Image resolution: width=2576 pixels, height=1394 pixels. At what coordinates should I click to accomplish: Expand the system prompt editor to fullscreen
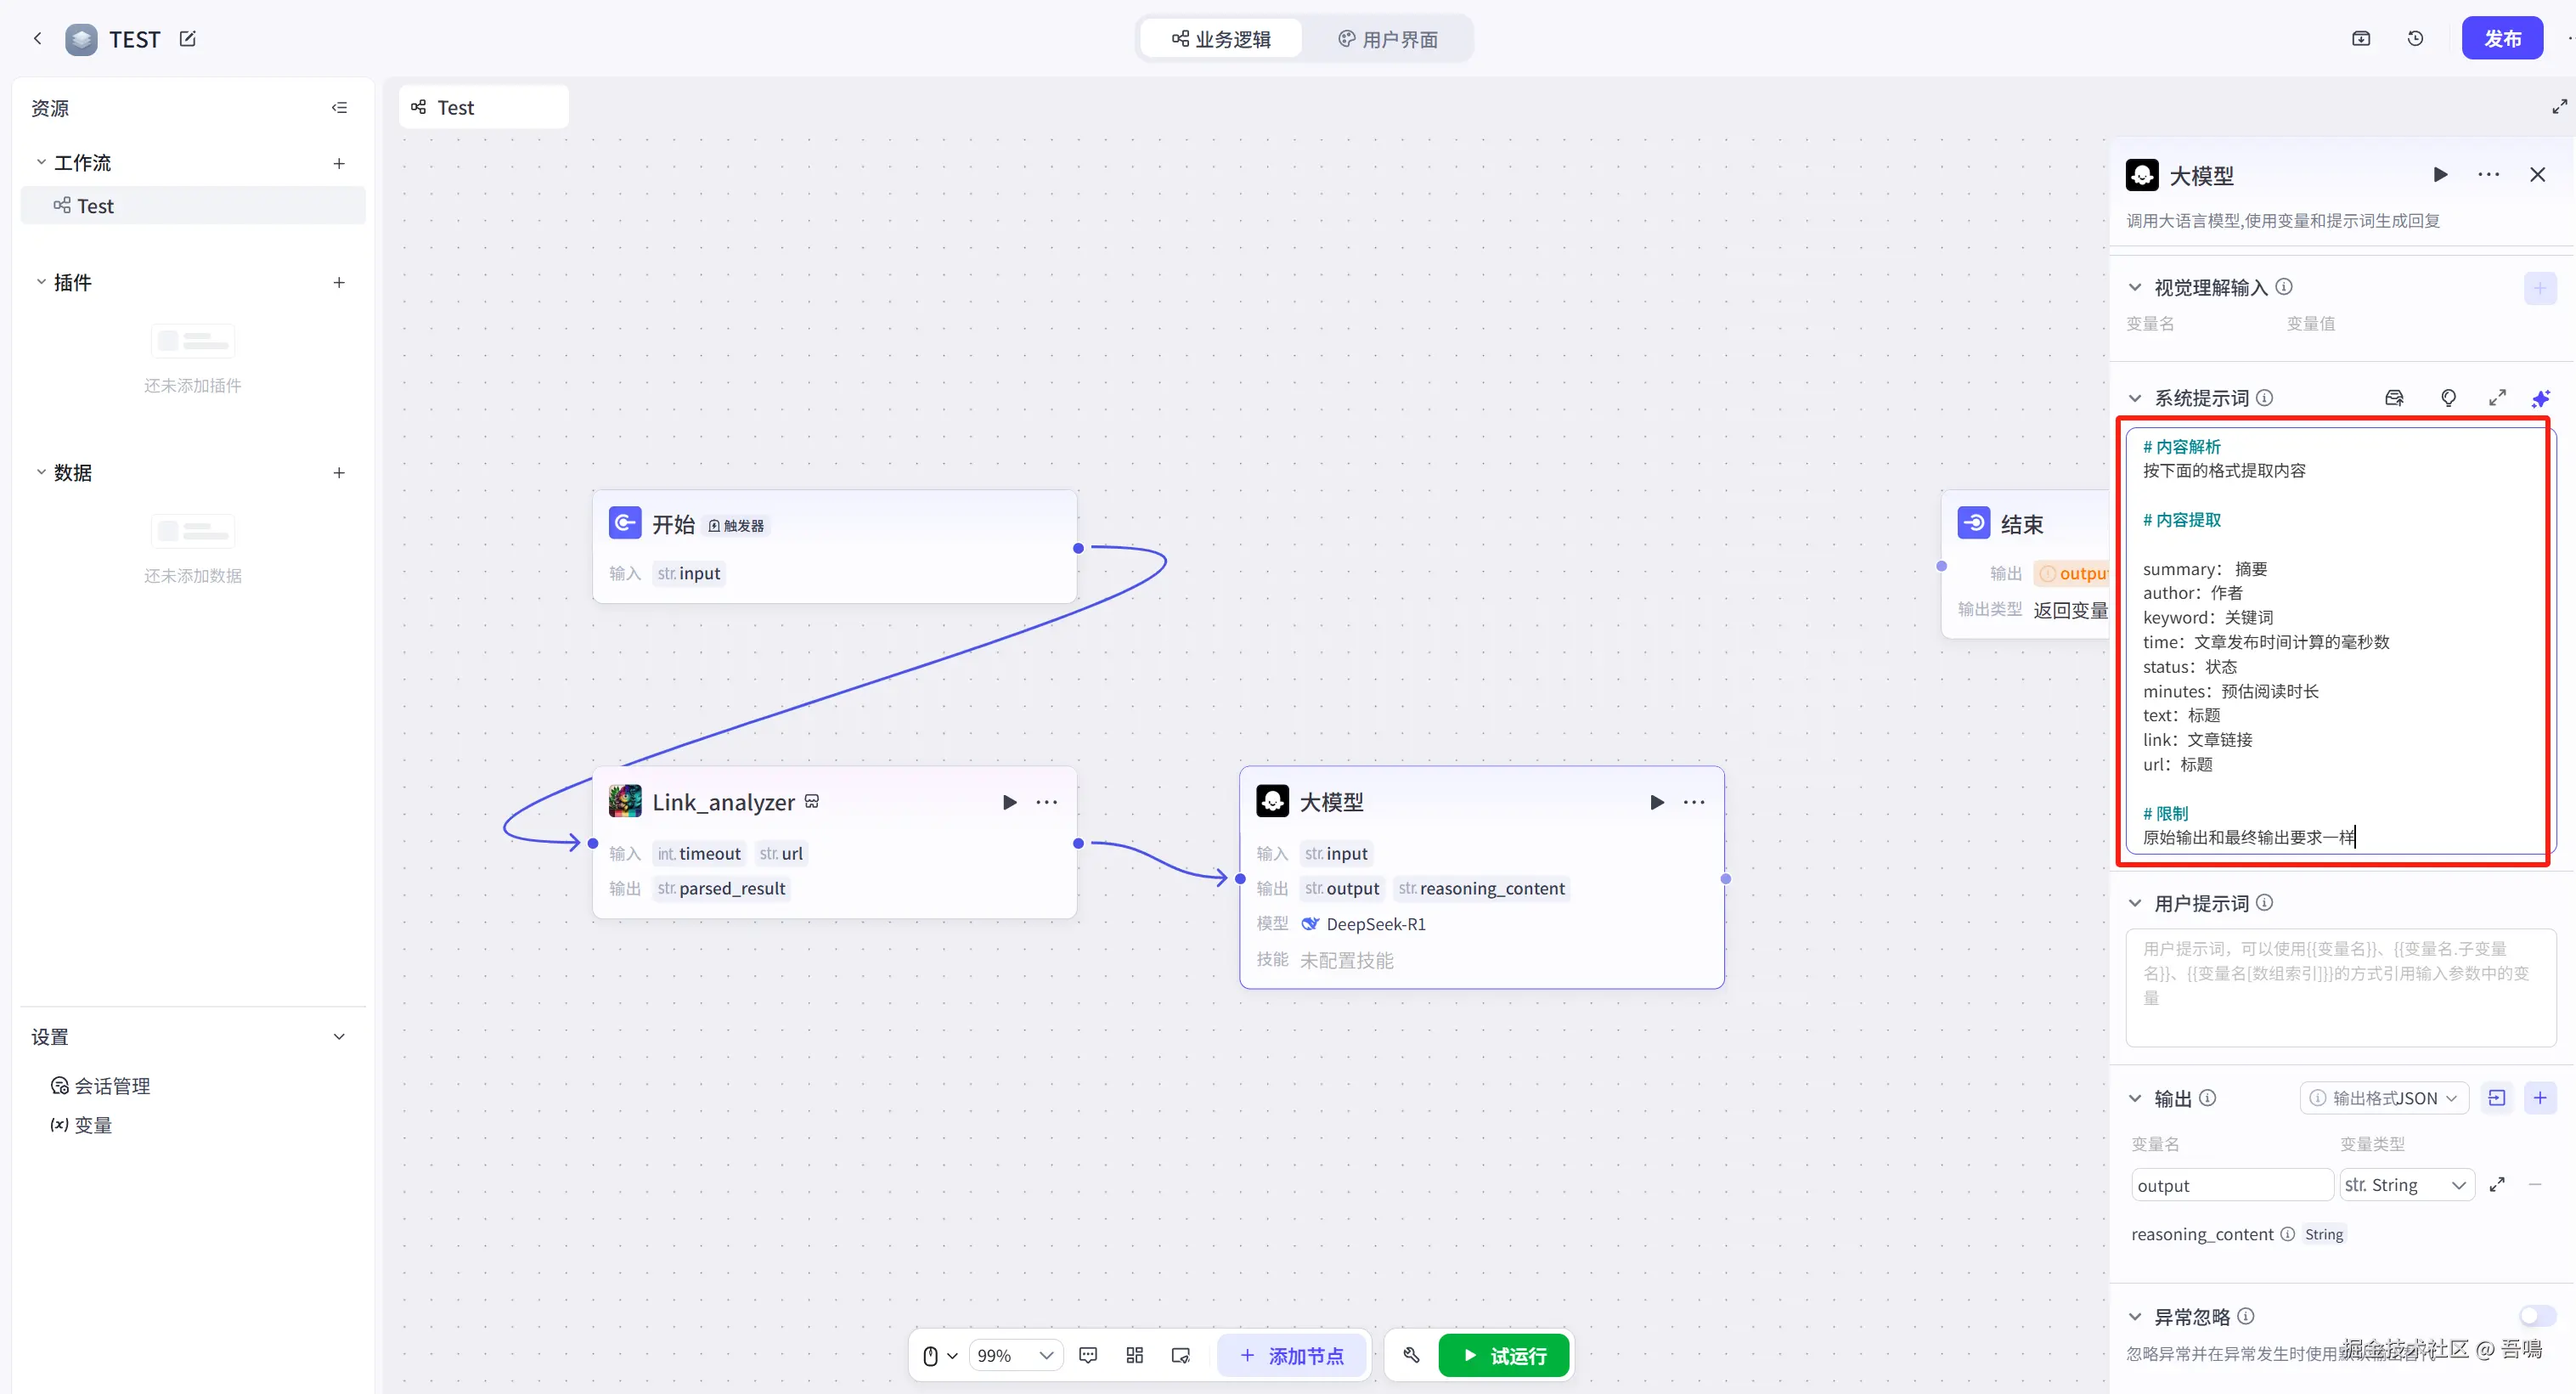(2497, 398)
